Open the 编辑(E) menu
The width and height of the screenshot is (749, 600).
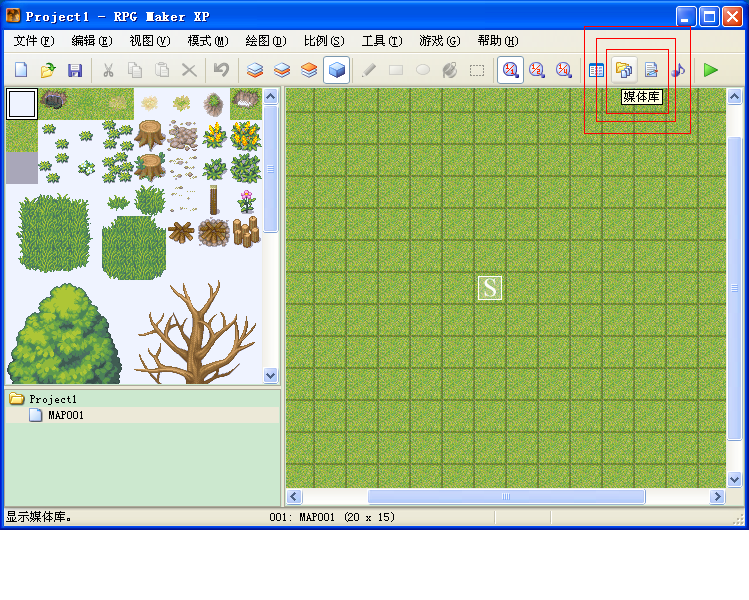click(92, 41)
